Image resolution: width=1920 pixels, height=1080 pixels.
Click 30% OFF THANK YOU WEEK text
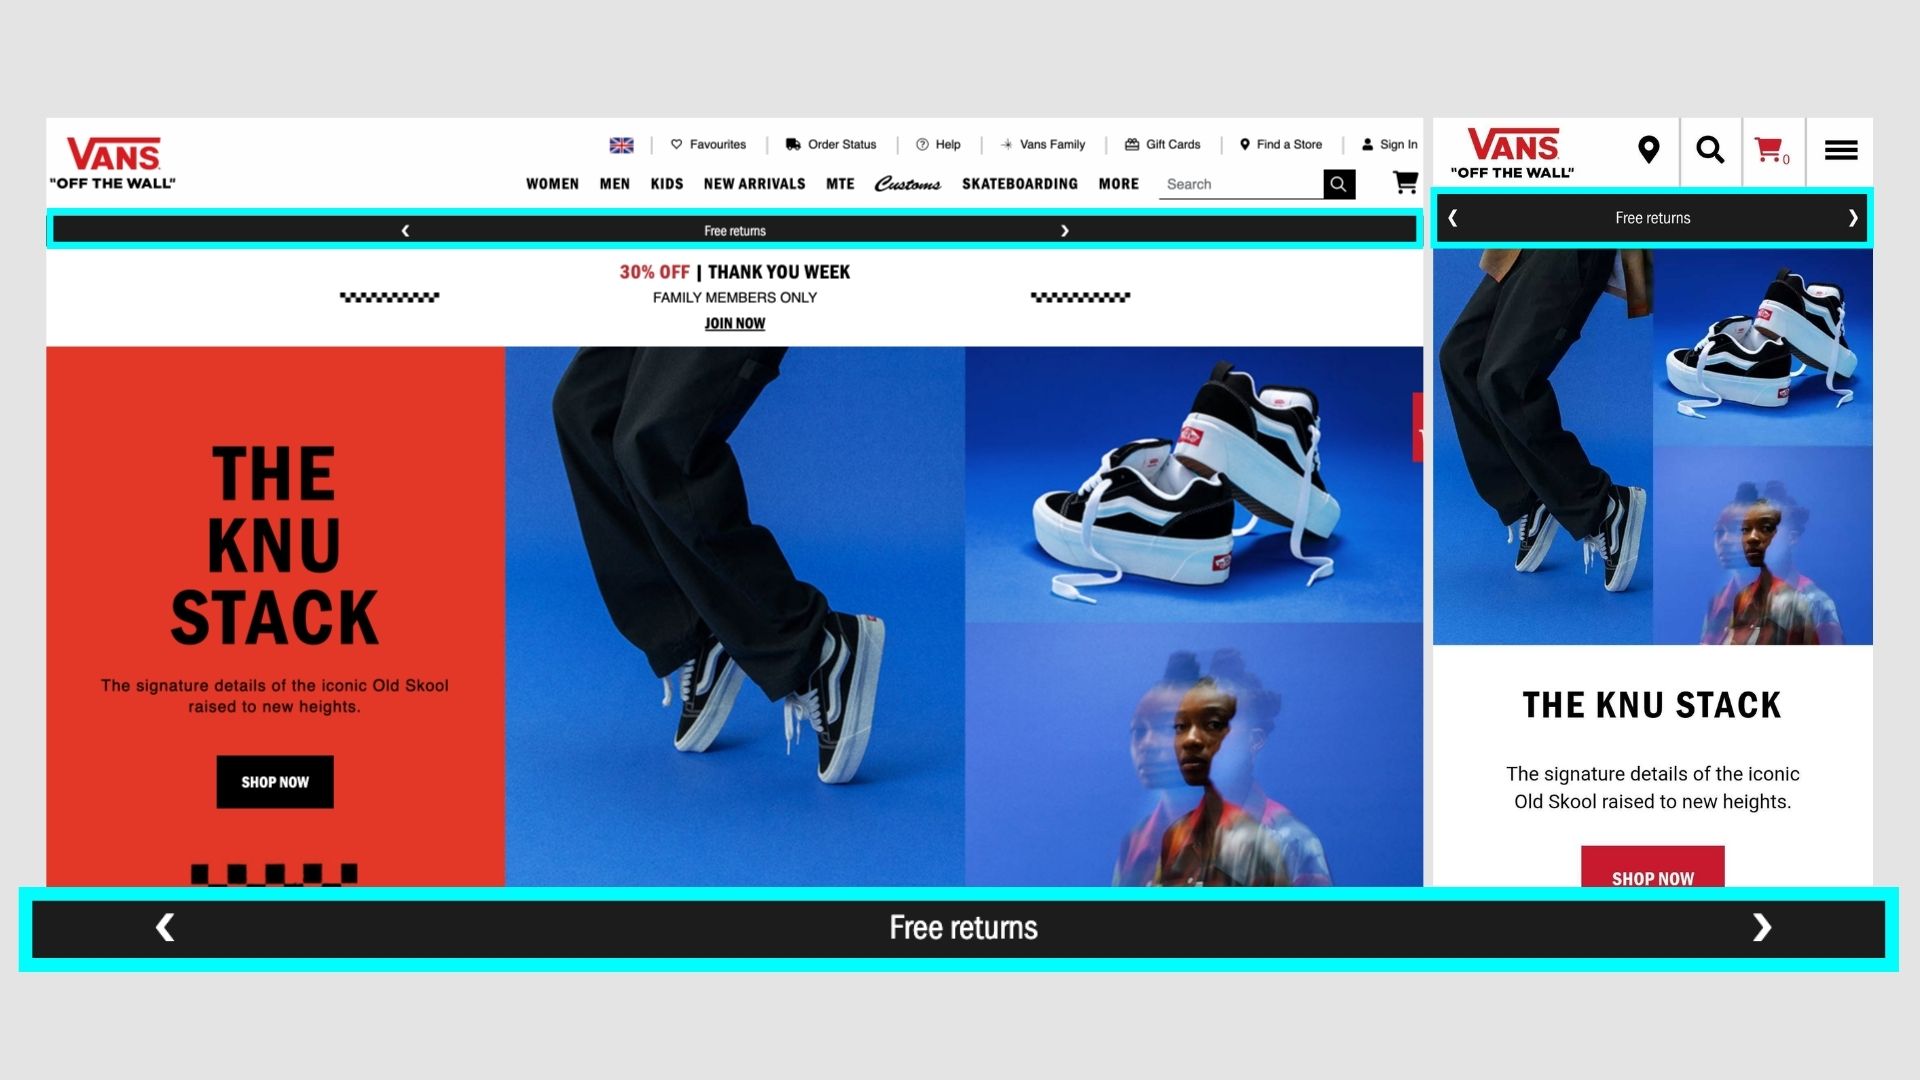(734, 272)
